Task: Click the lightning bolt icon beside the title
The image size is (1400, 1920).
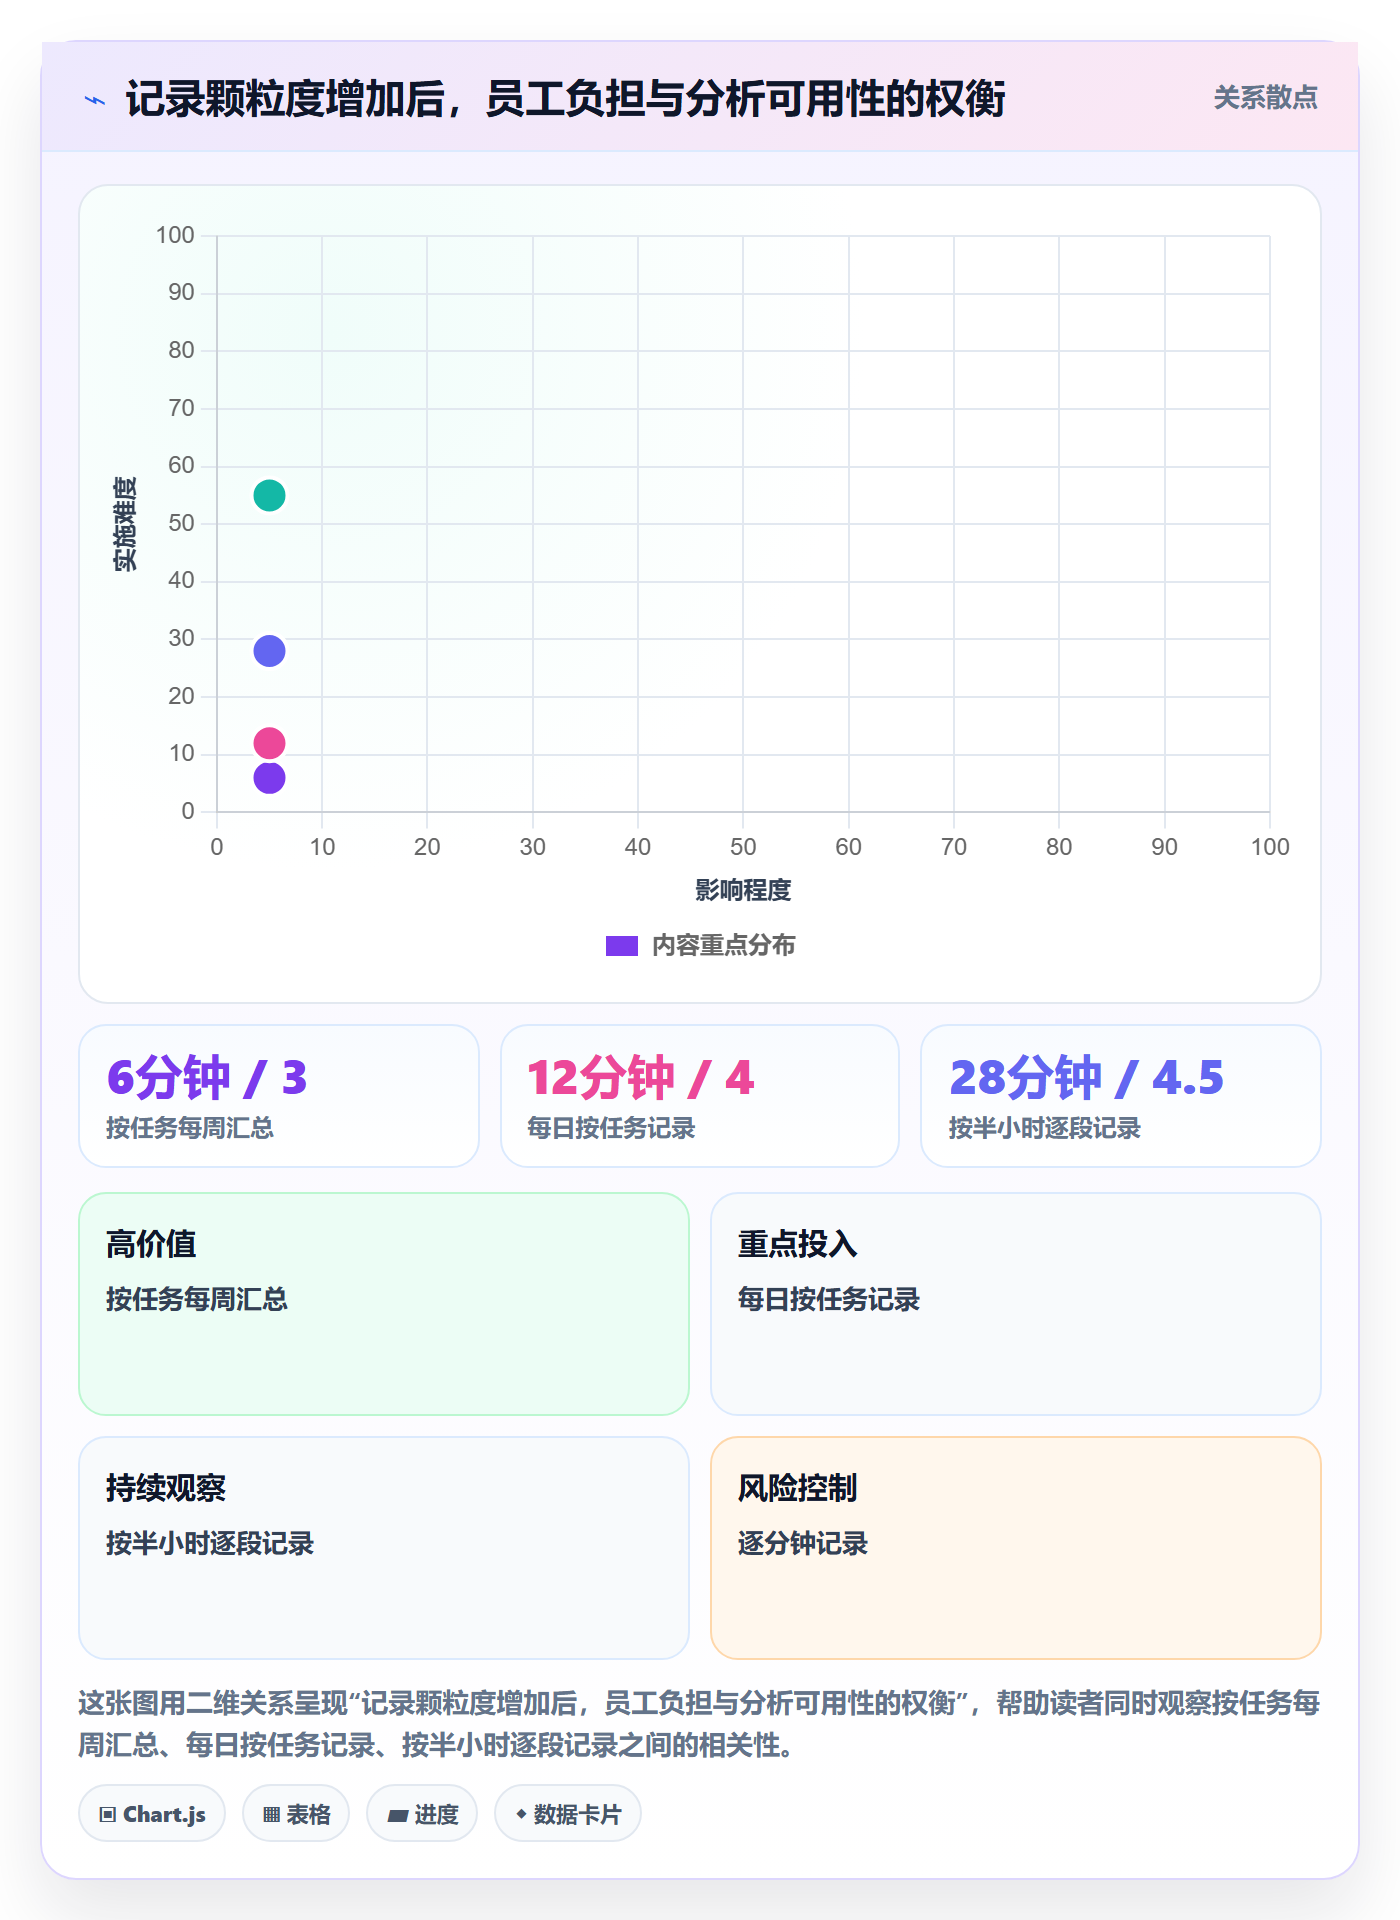Action: pos(95,100)
